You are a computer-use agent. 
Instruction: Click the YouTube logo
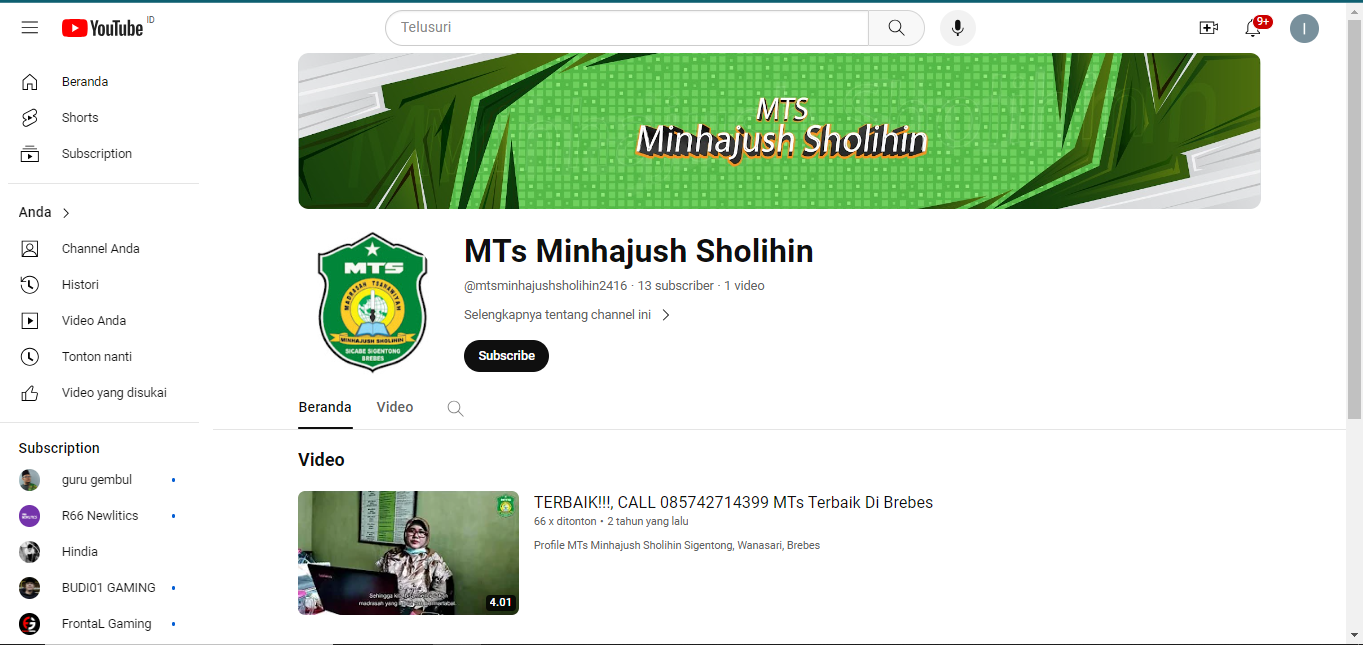coord(103,28)
